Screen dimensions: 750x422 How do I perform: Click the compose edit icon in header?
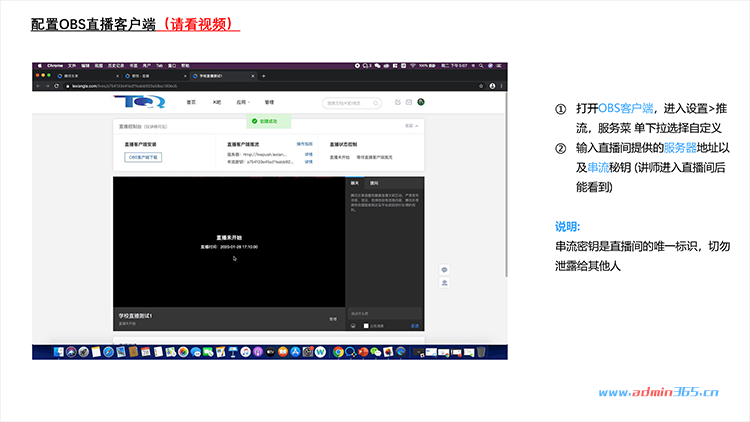coord(397,102)
